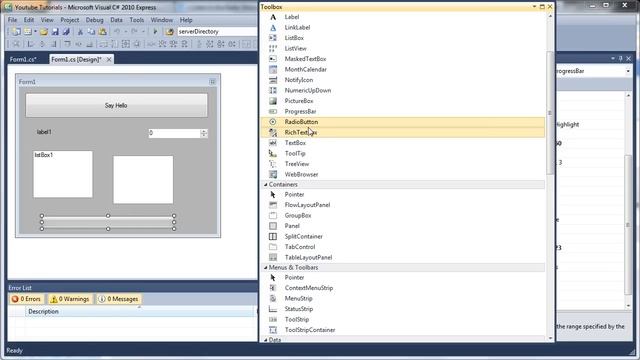Choose the TabControl container
This screenshot has width=640, height=360.
point(300,247)
